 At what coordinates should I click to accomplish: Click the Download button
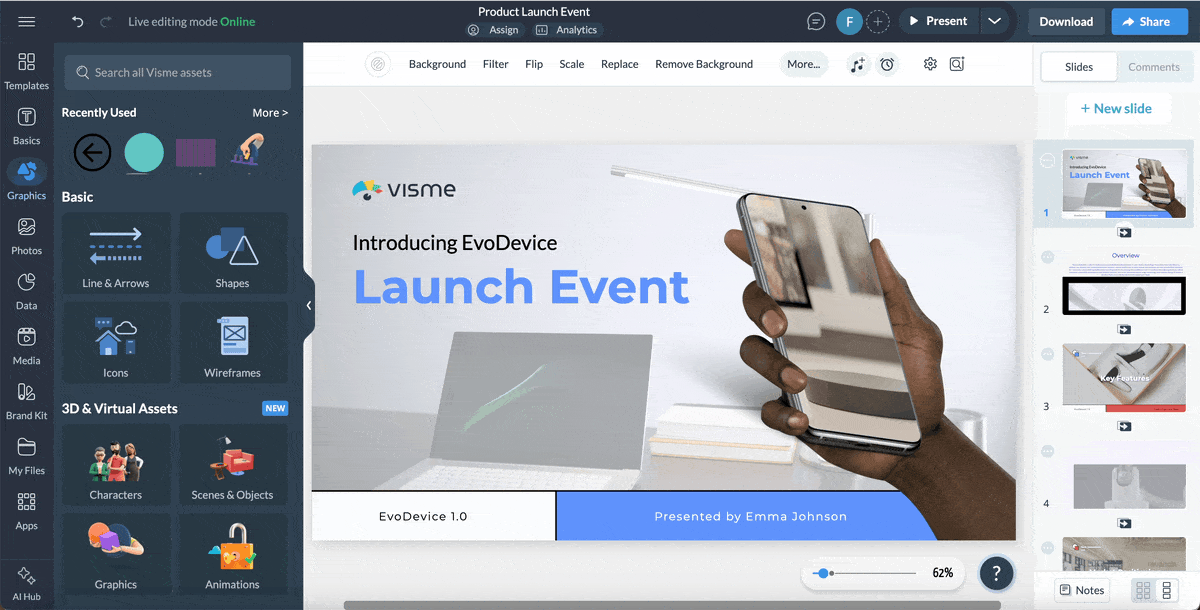tap(1065, 21)
